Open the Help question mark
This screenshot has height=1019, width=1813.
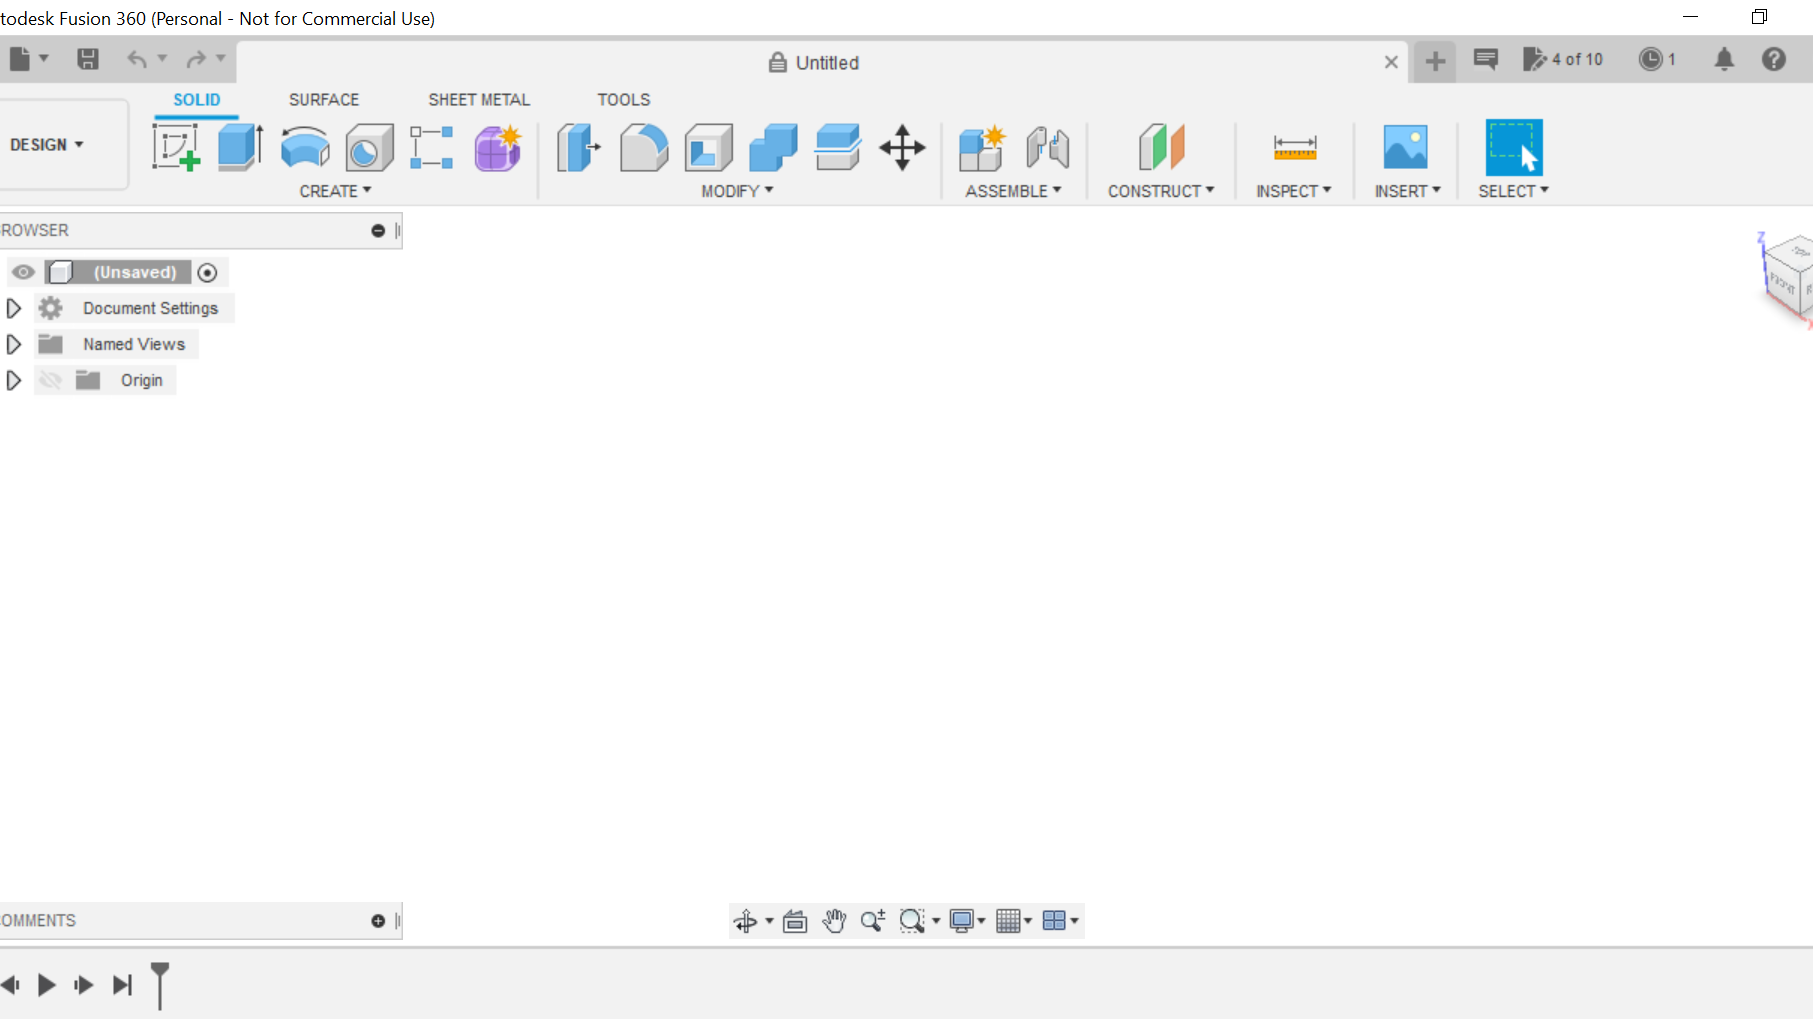click(1774, 59)
